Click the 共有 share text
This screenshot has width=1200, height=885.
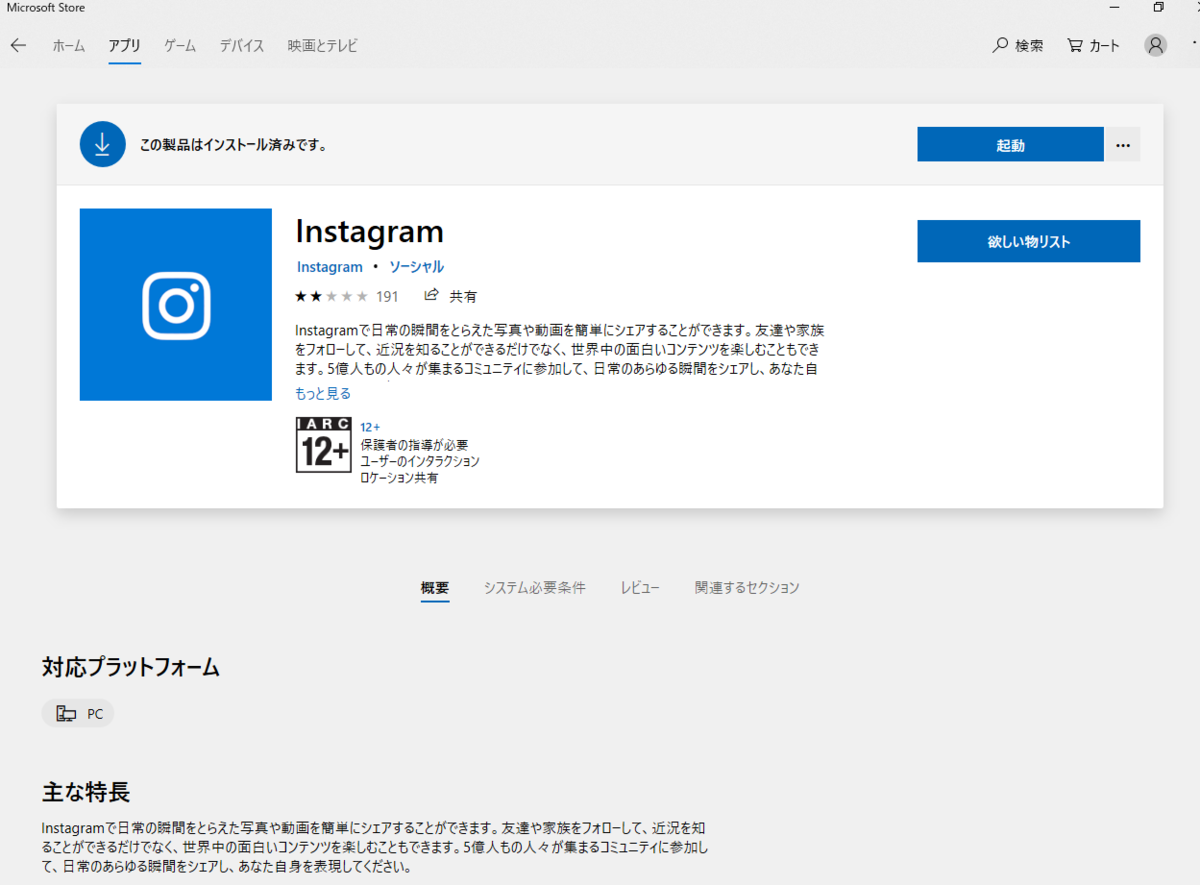point(463,296)
